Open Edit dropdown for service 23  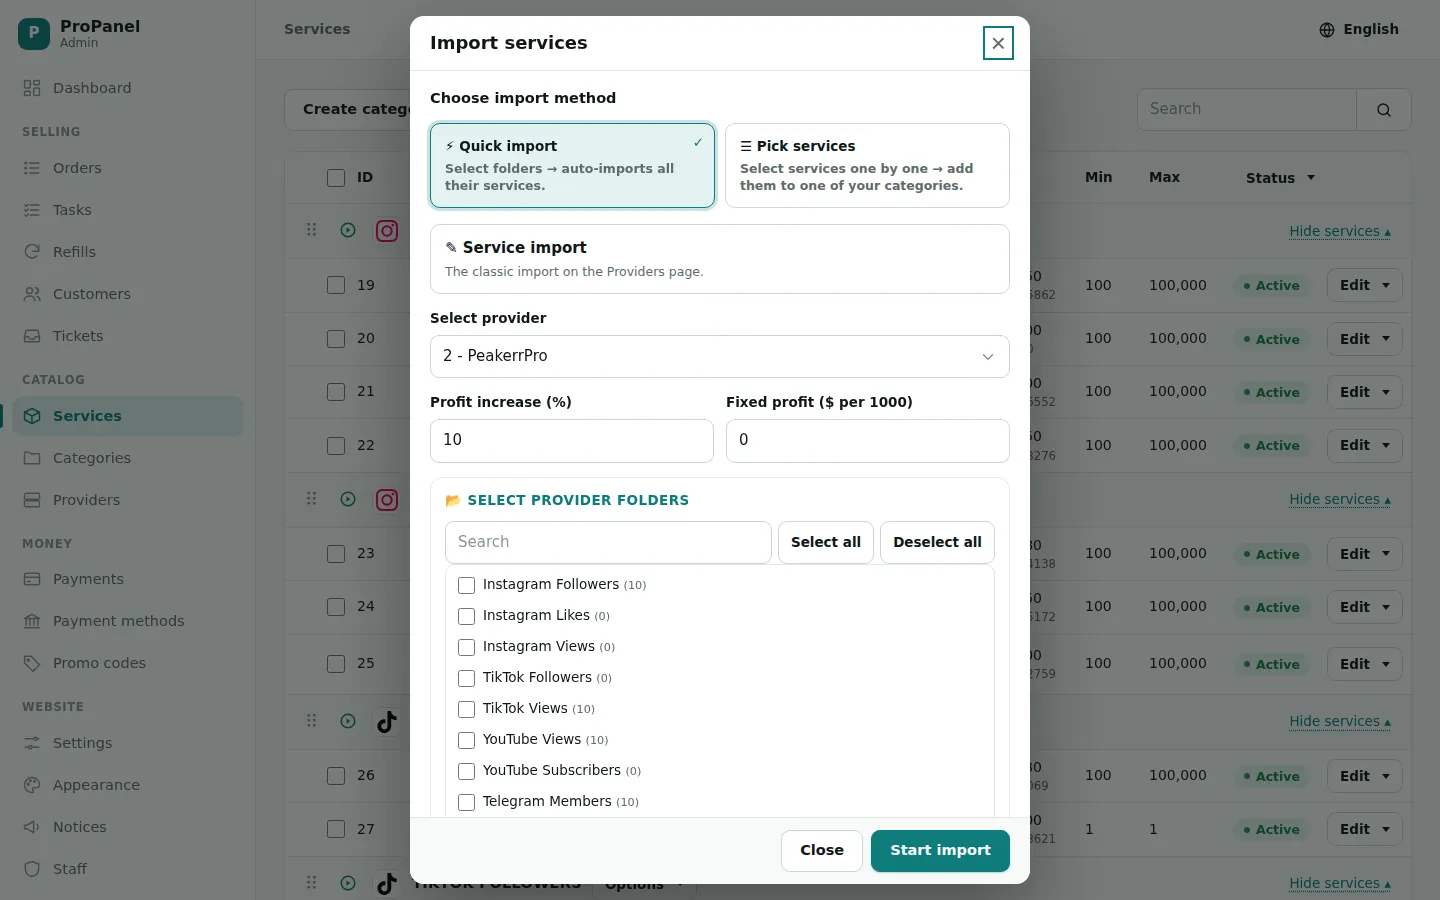pyautogui.click(x=1364, y=554)
